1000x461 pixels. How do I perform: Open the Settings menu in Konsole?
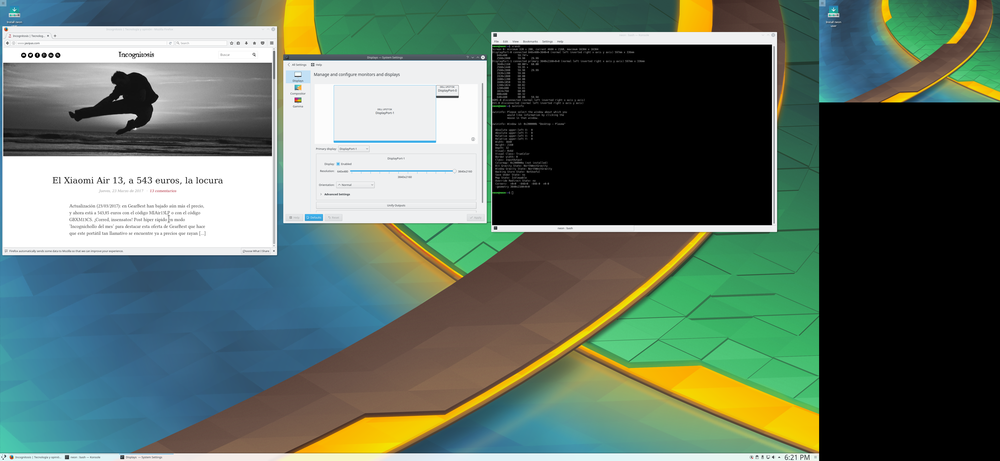pyautogui.click(x=549, y=41)
